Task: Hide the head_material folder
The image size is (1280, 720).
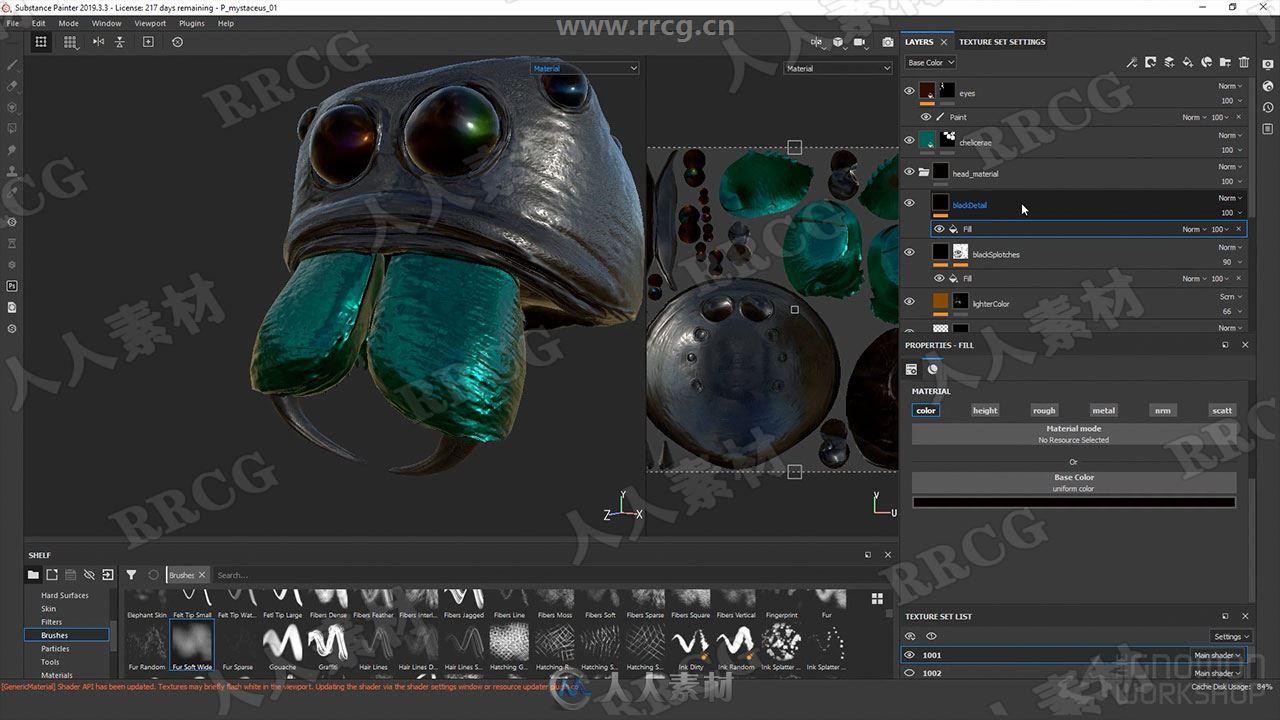Action: [909, 171]
